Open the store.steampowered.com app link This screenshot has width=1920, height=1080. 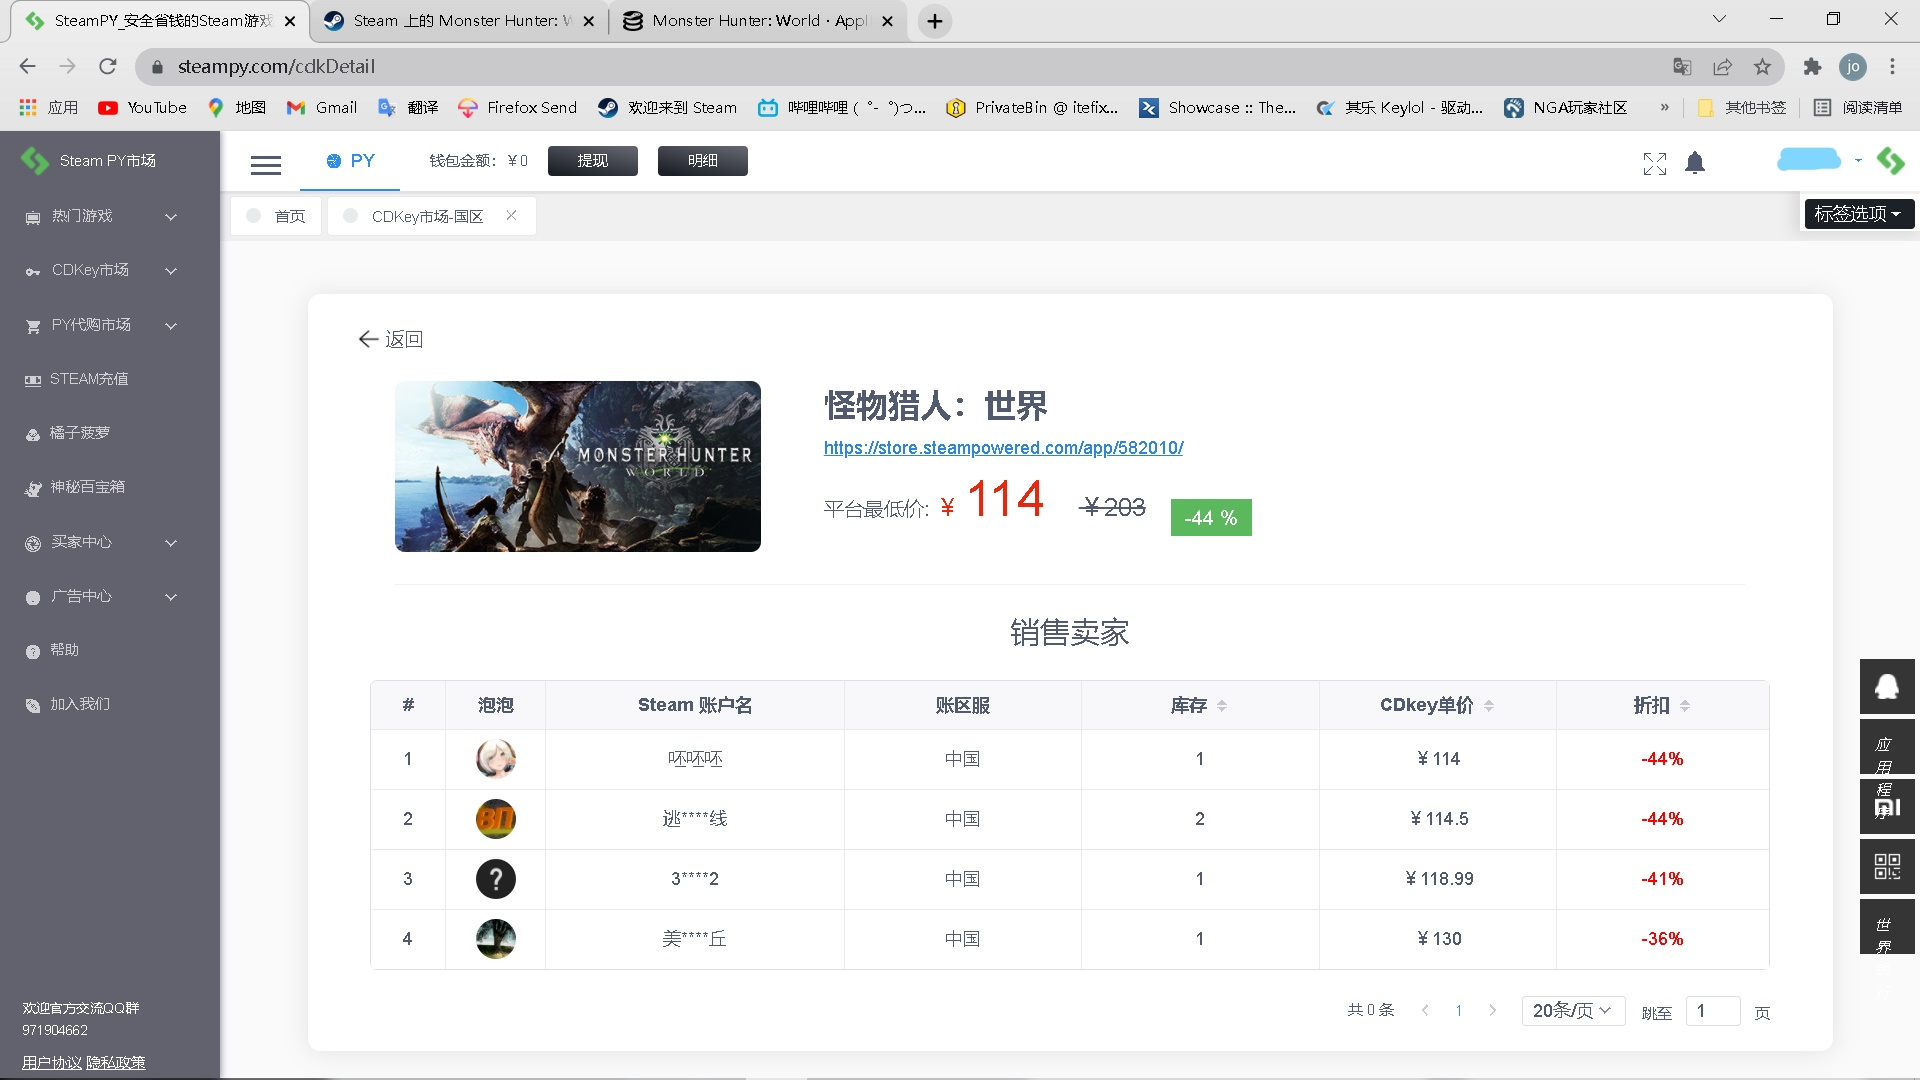point(1003,448)
